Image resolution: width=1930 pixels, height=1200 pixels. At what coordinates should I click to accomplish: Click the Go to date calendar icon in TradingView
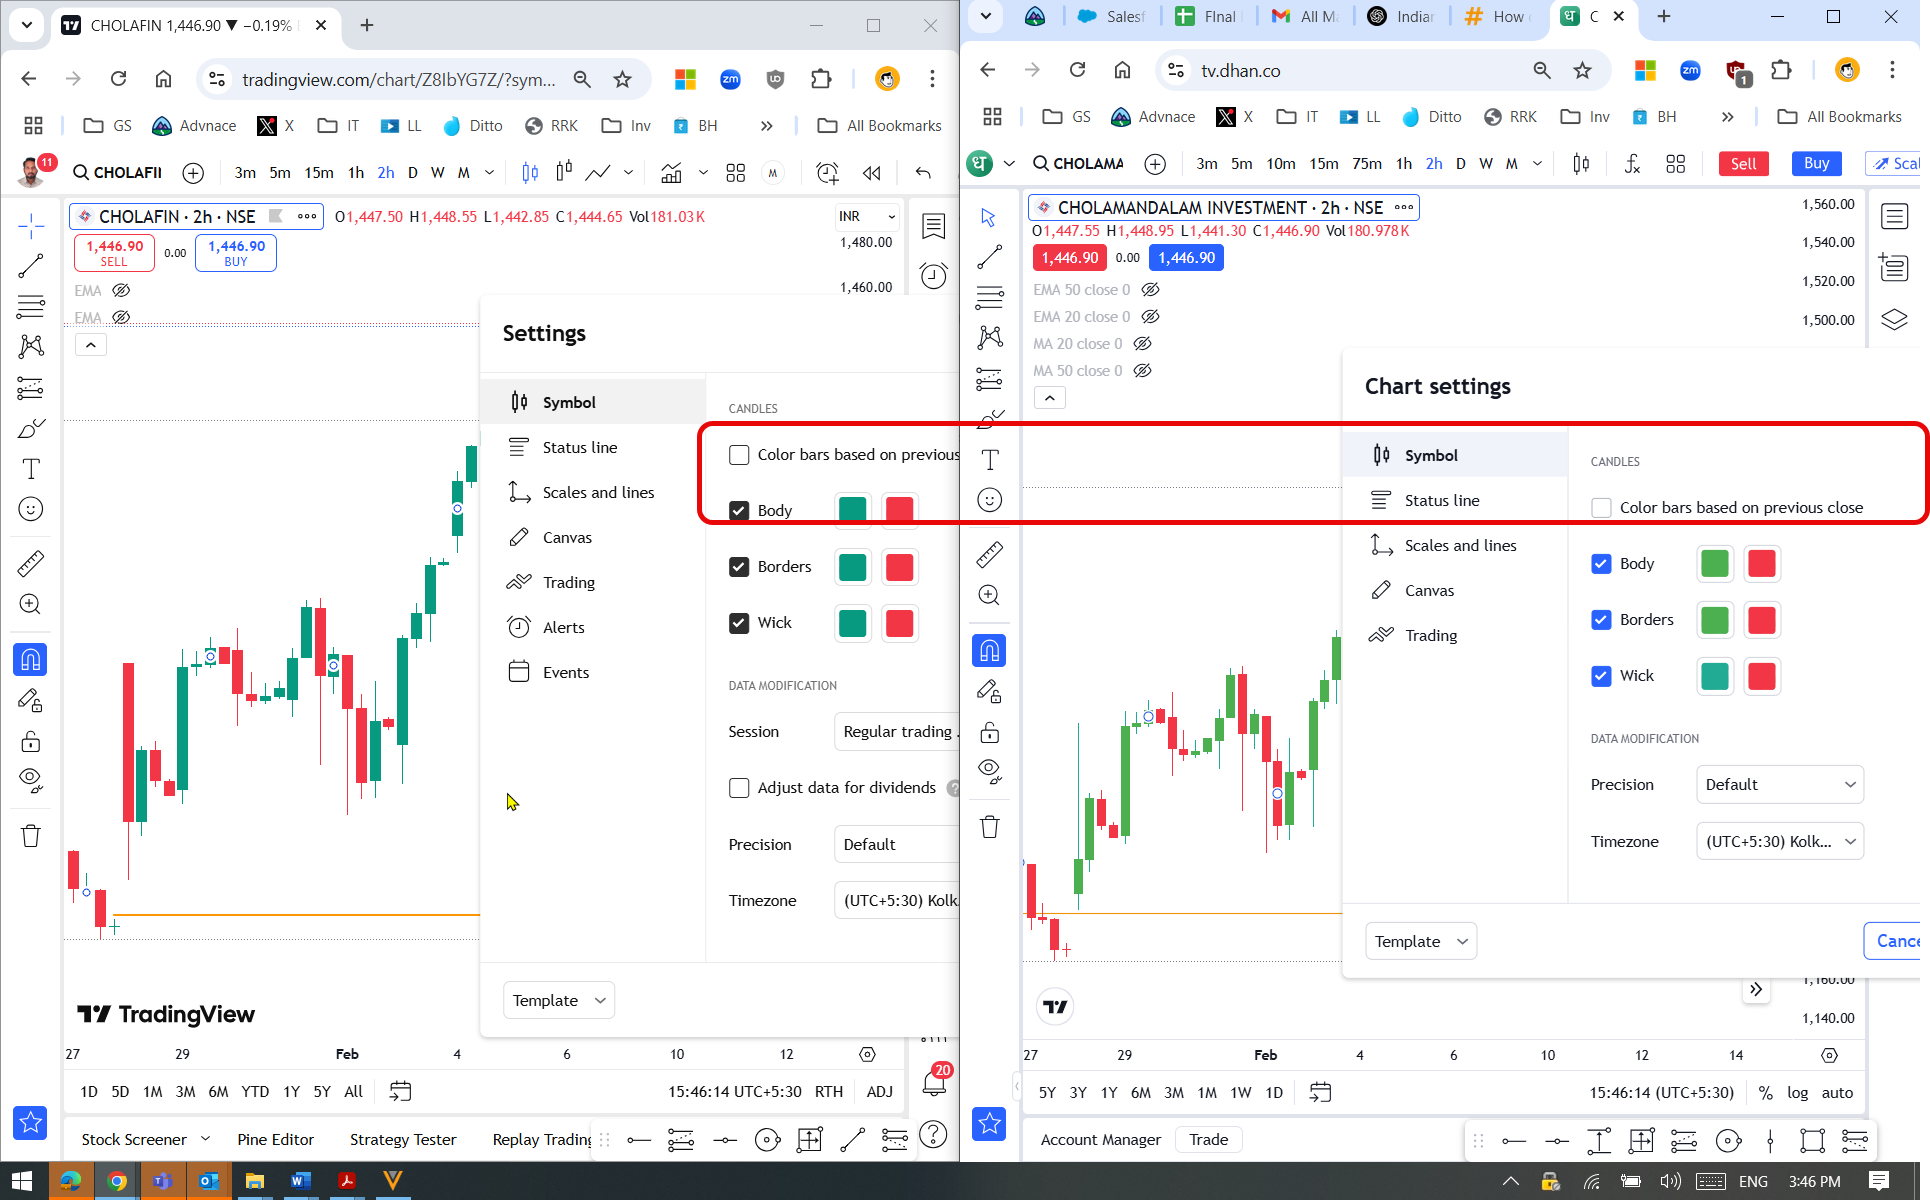[x=400, y=1091]
